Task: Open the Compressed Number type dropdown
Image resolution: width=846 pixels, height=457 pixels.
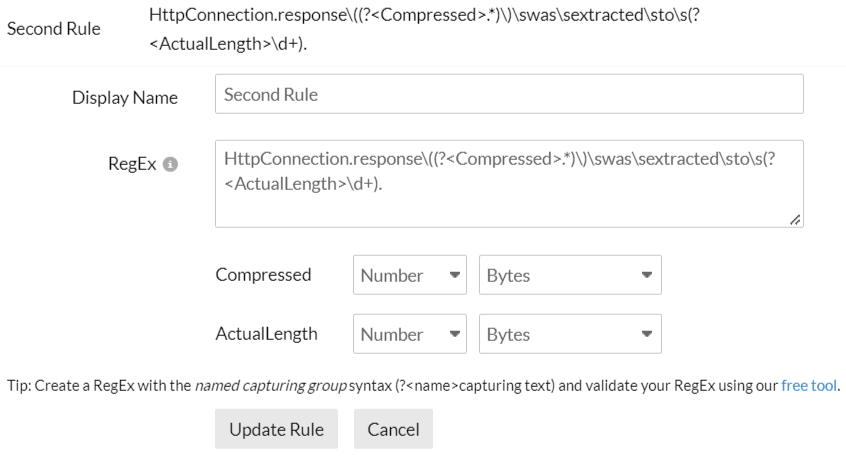Action: point(412,275)
